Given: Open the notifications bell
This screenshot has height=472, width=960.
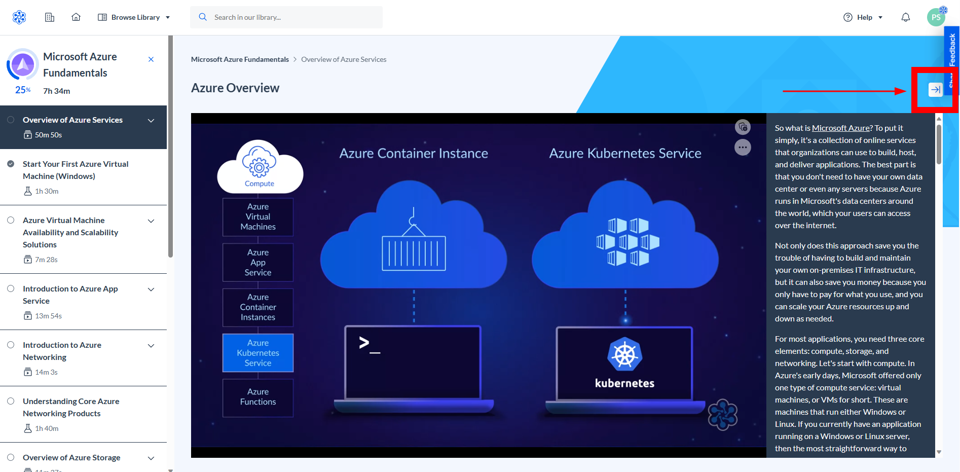Looking at the screenshot, I should pyautogui.click(x=906, y=17).
